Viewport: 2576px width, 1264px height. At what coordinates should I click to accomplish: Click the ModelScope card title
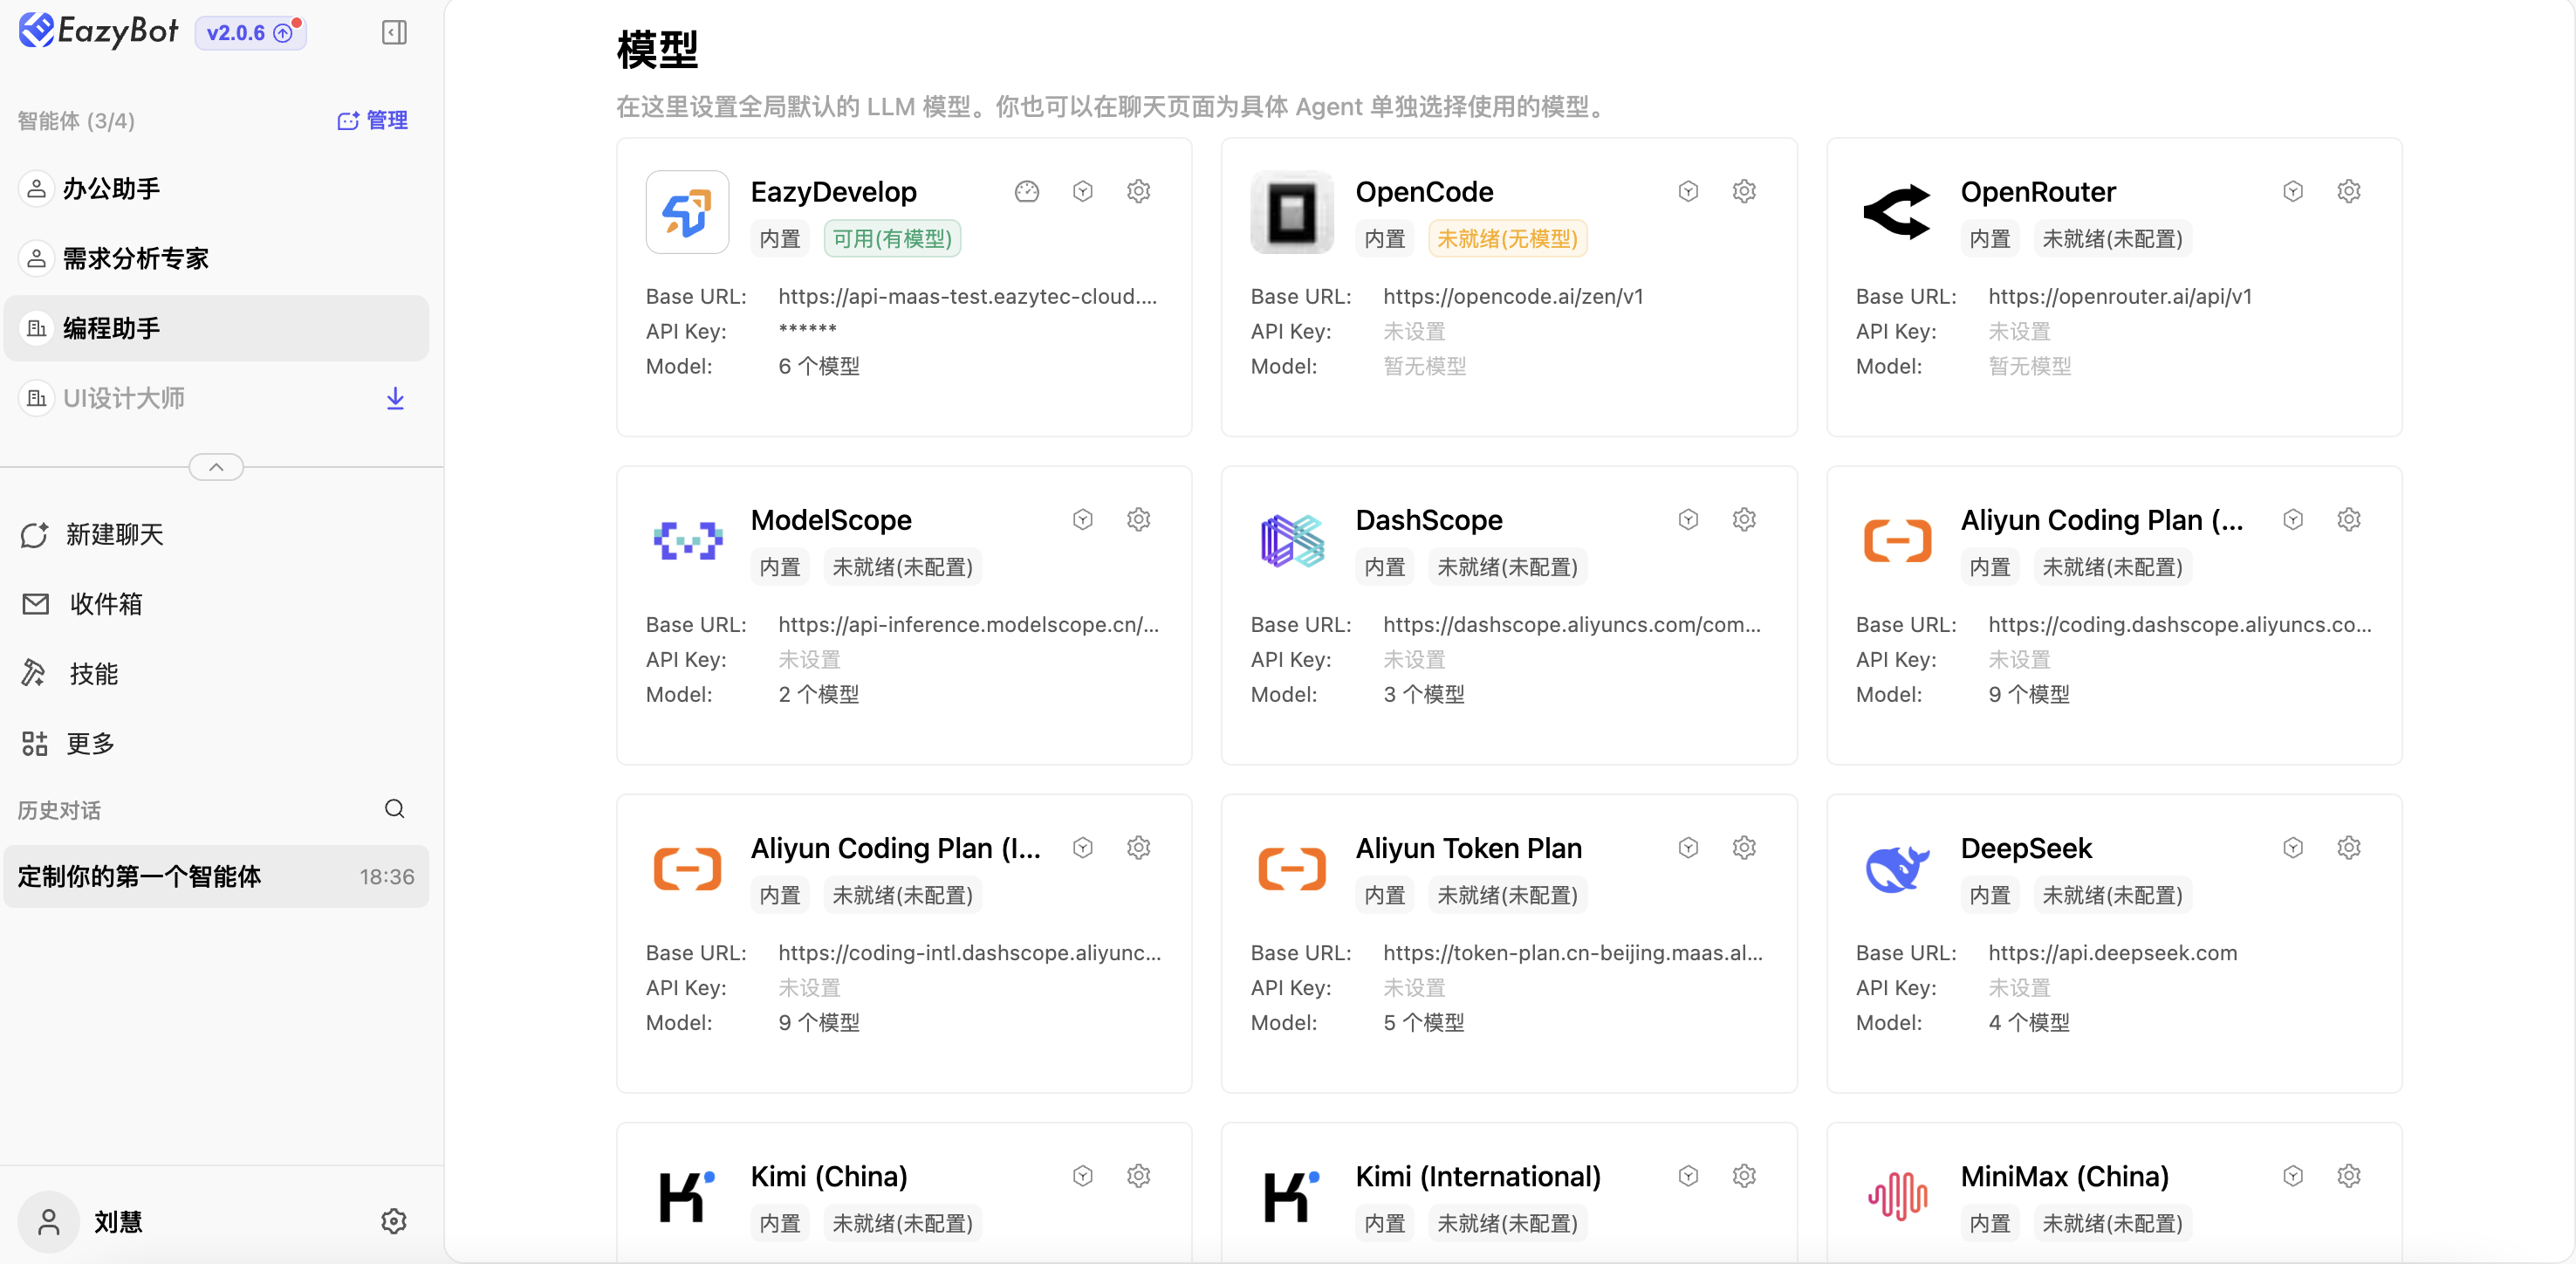point(831,520)
